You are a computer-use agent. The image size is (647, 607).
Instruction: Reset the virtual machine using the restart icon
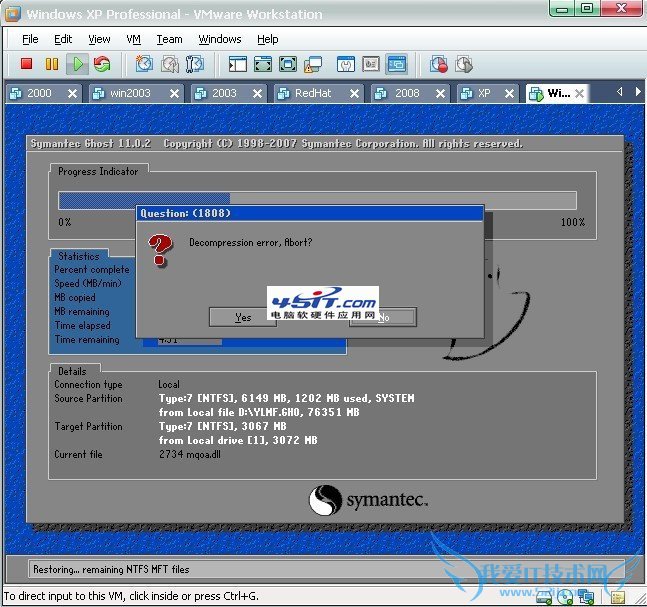pyautogui.click(x=102, y=64)
